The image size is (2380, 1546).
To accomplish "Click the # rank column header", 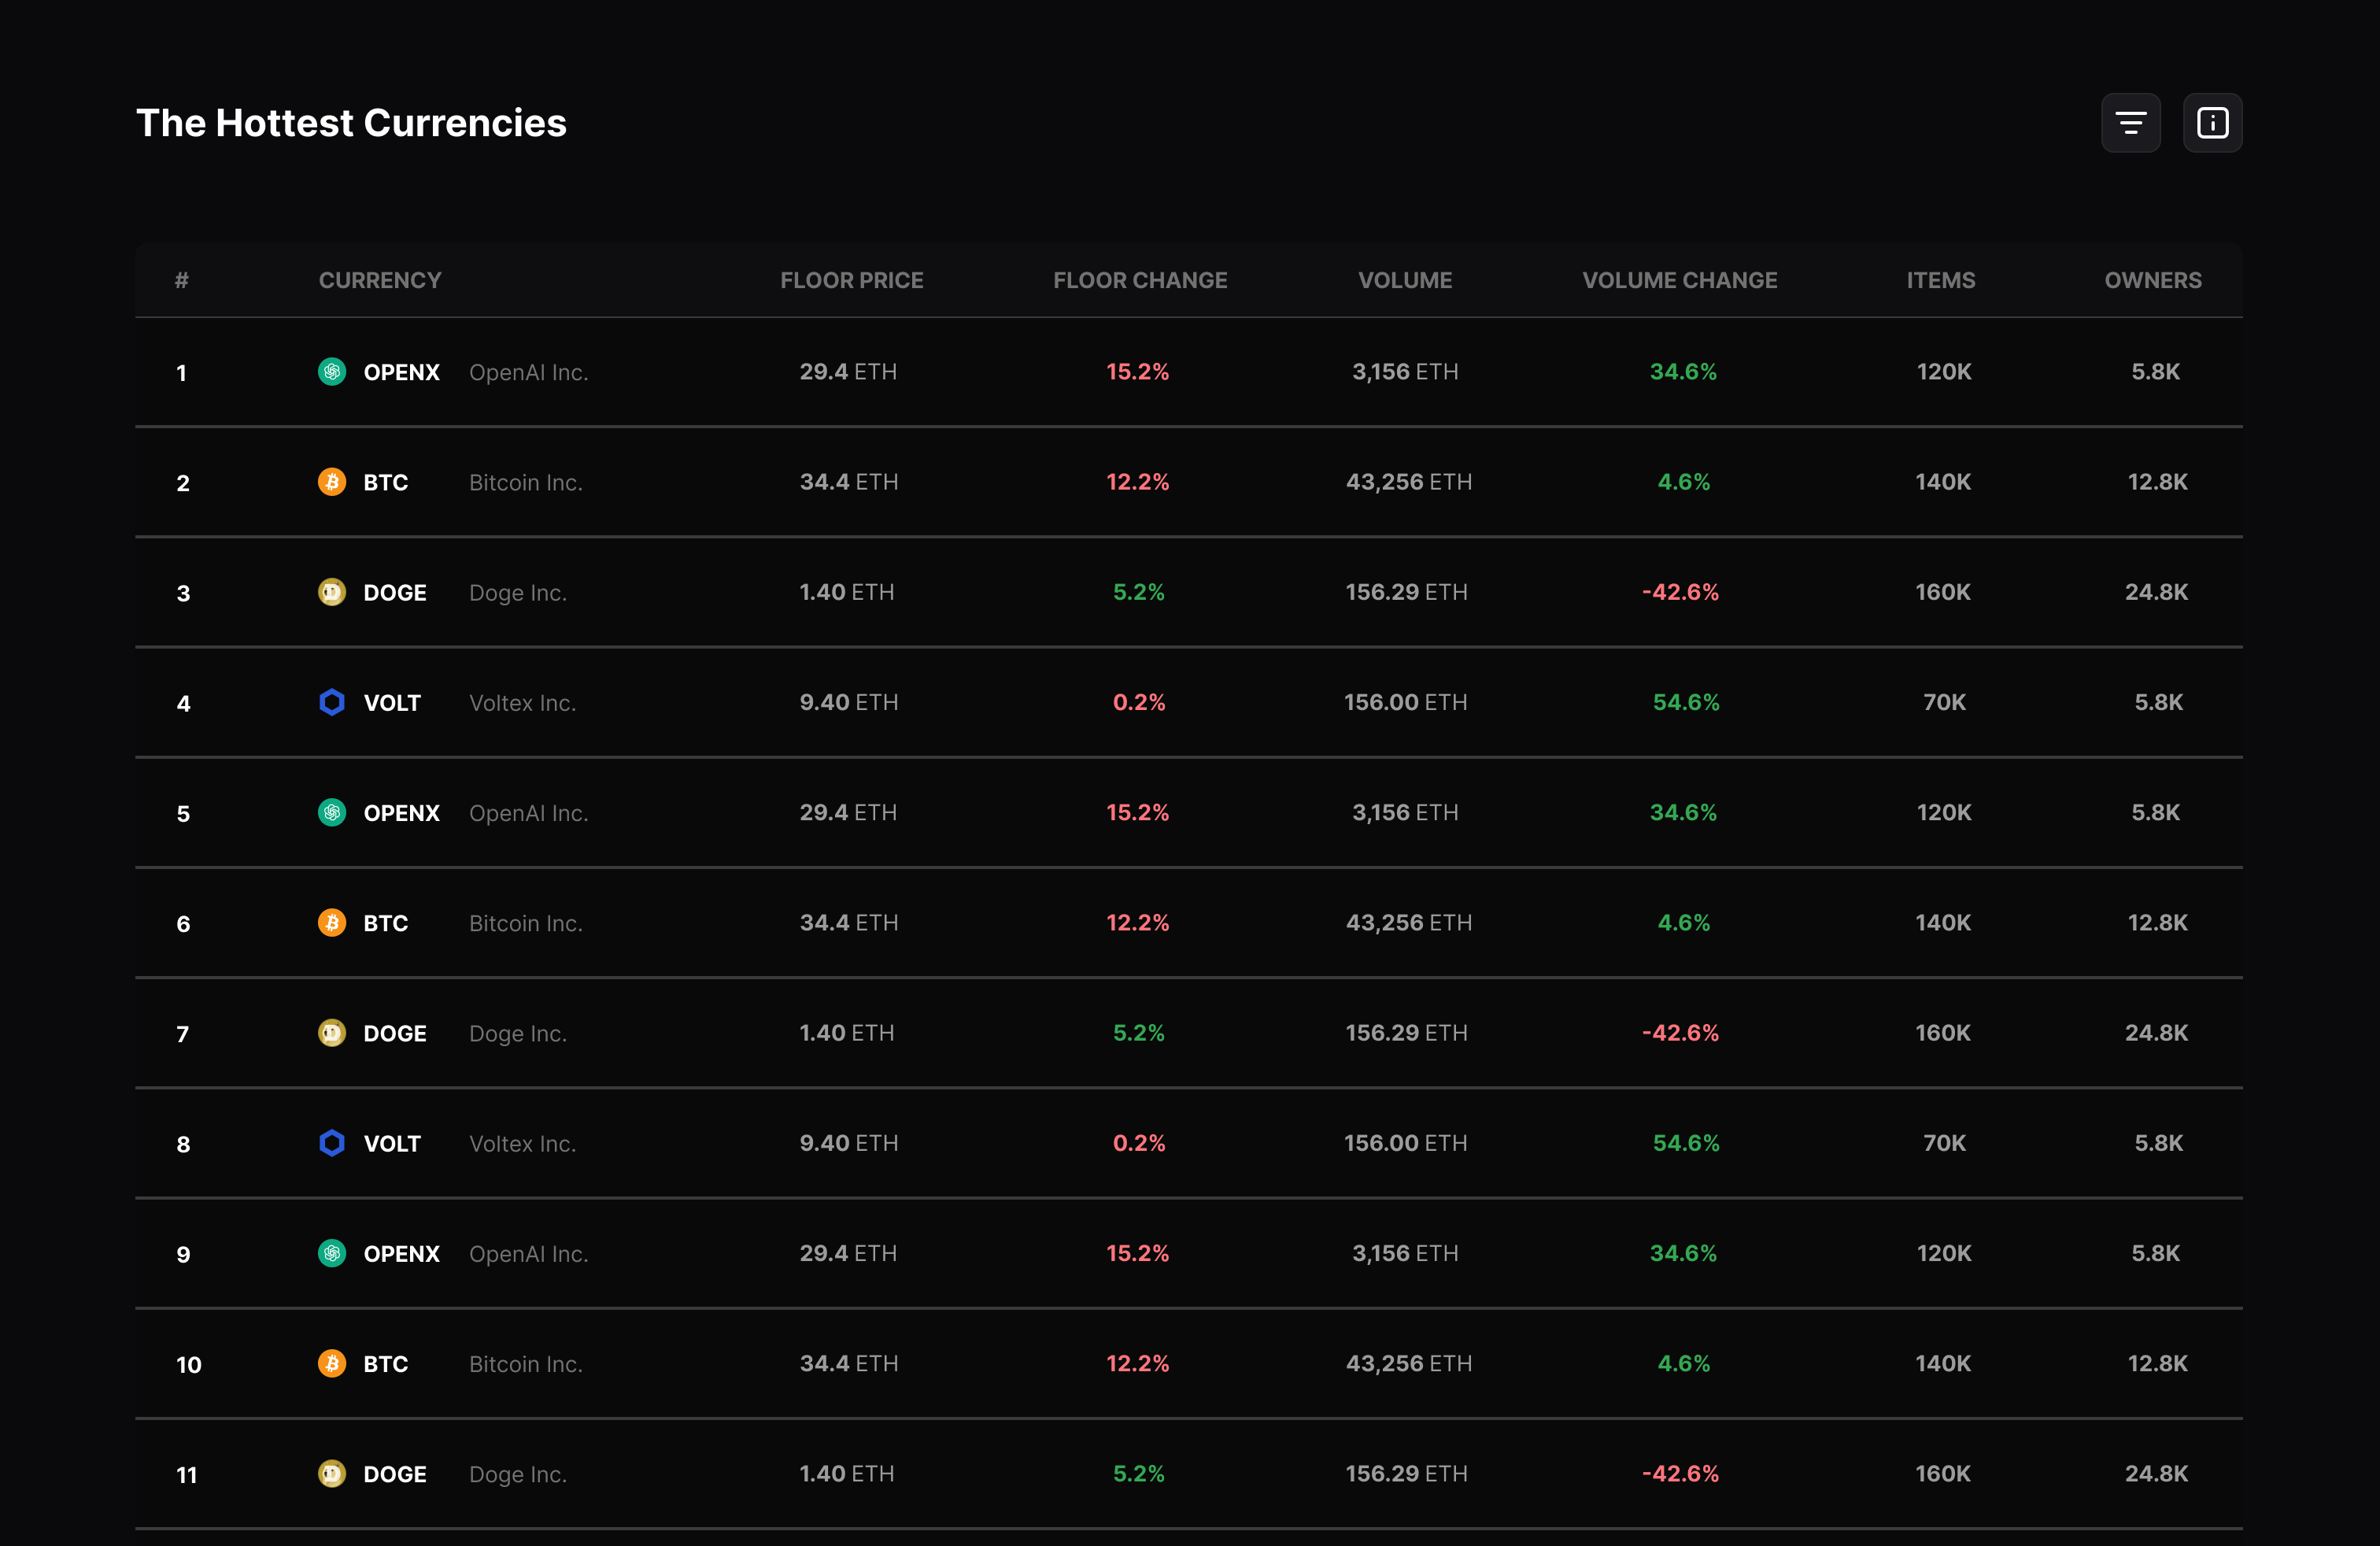I will pos(182,280).
